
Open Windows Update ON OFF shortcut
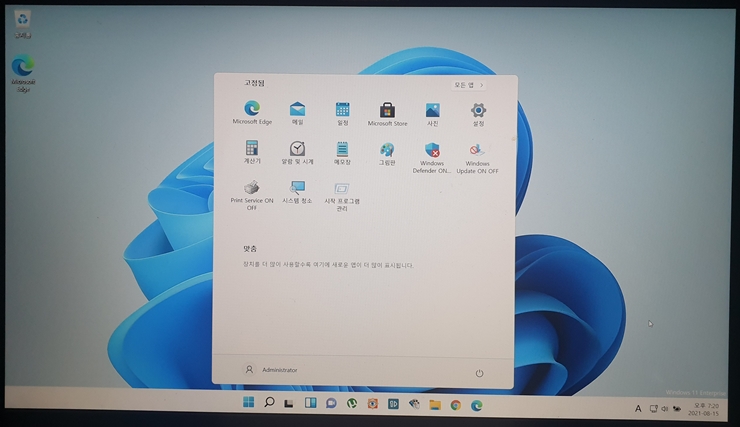pyautogui.click(x=477, y=158)
